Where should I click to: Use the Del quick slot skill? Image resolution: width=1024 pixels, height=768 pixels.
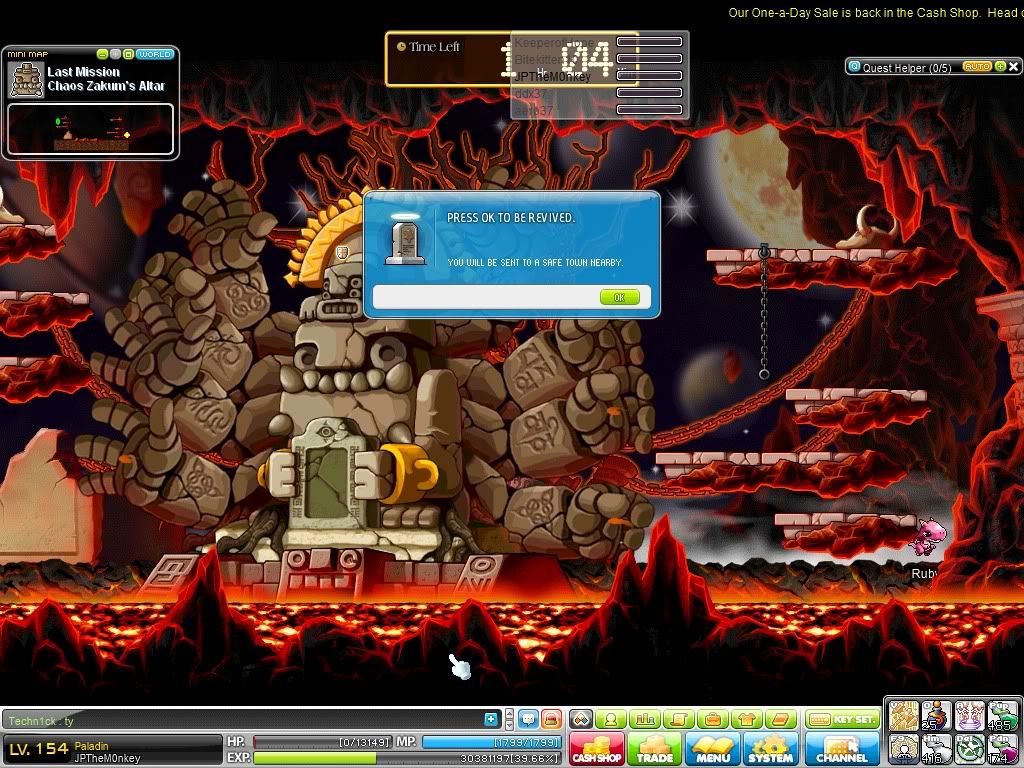point(969,749)
